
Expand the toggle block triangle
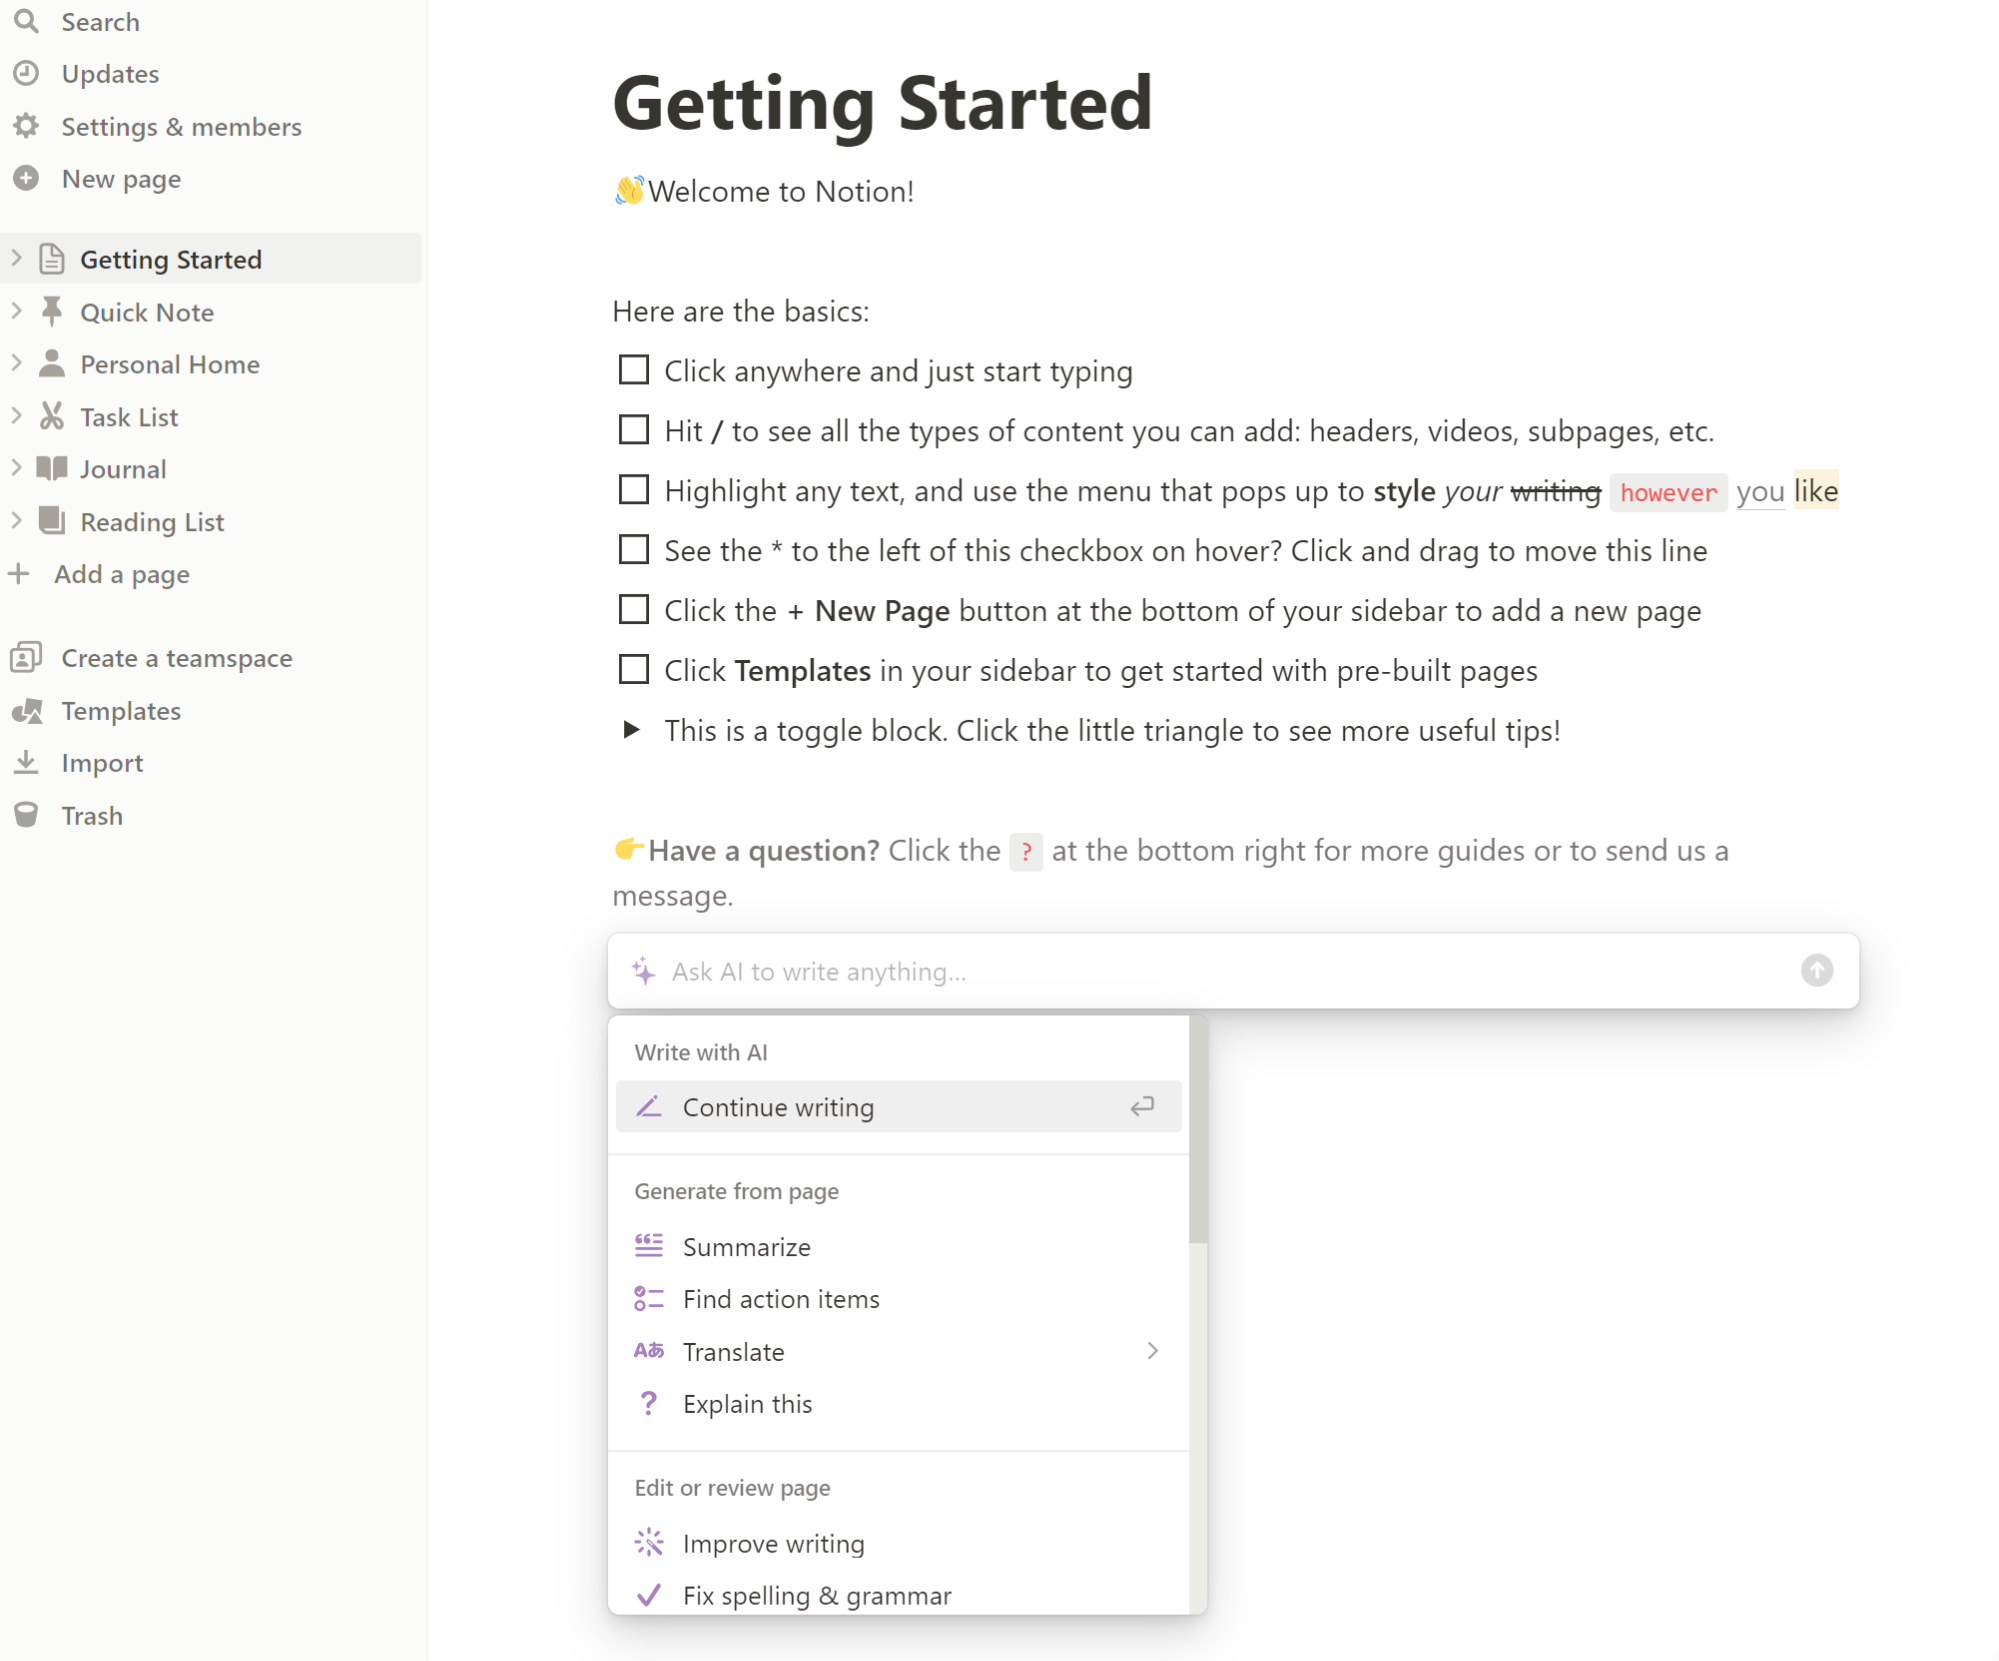(x=631, y=729)
